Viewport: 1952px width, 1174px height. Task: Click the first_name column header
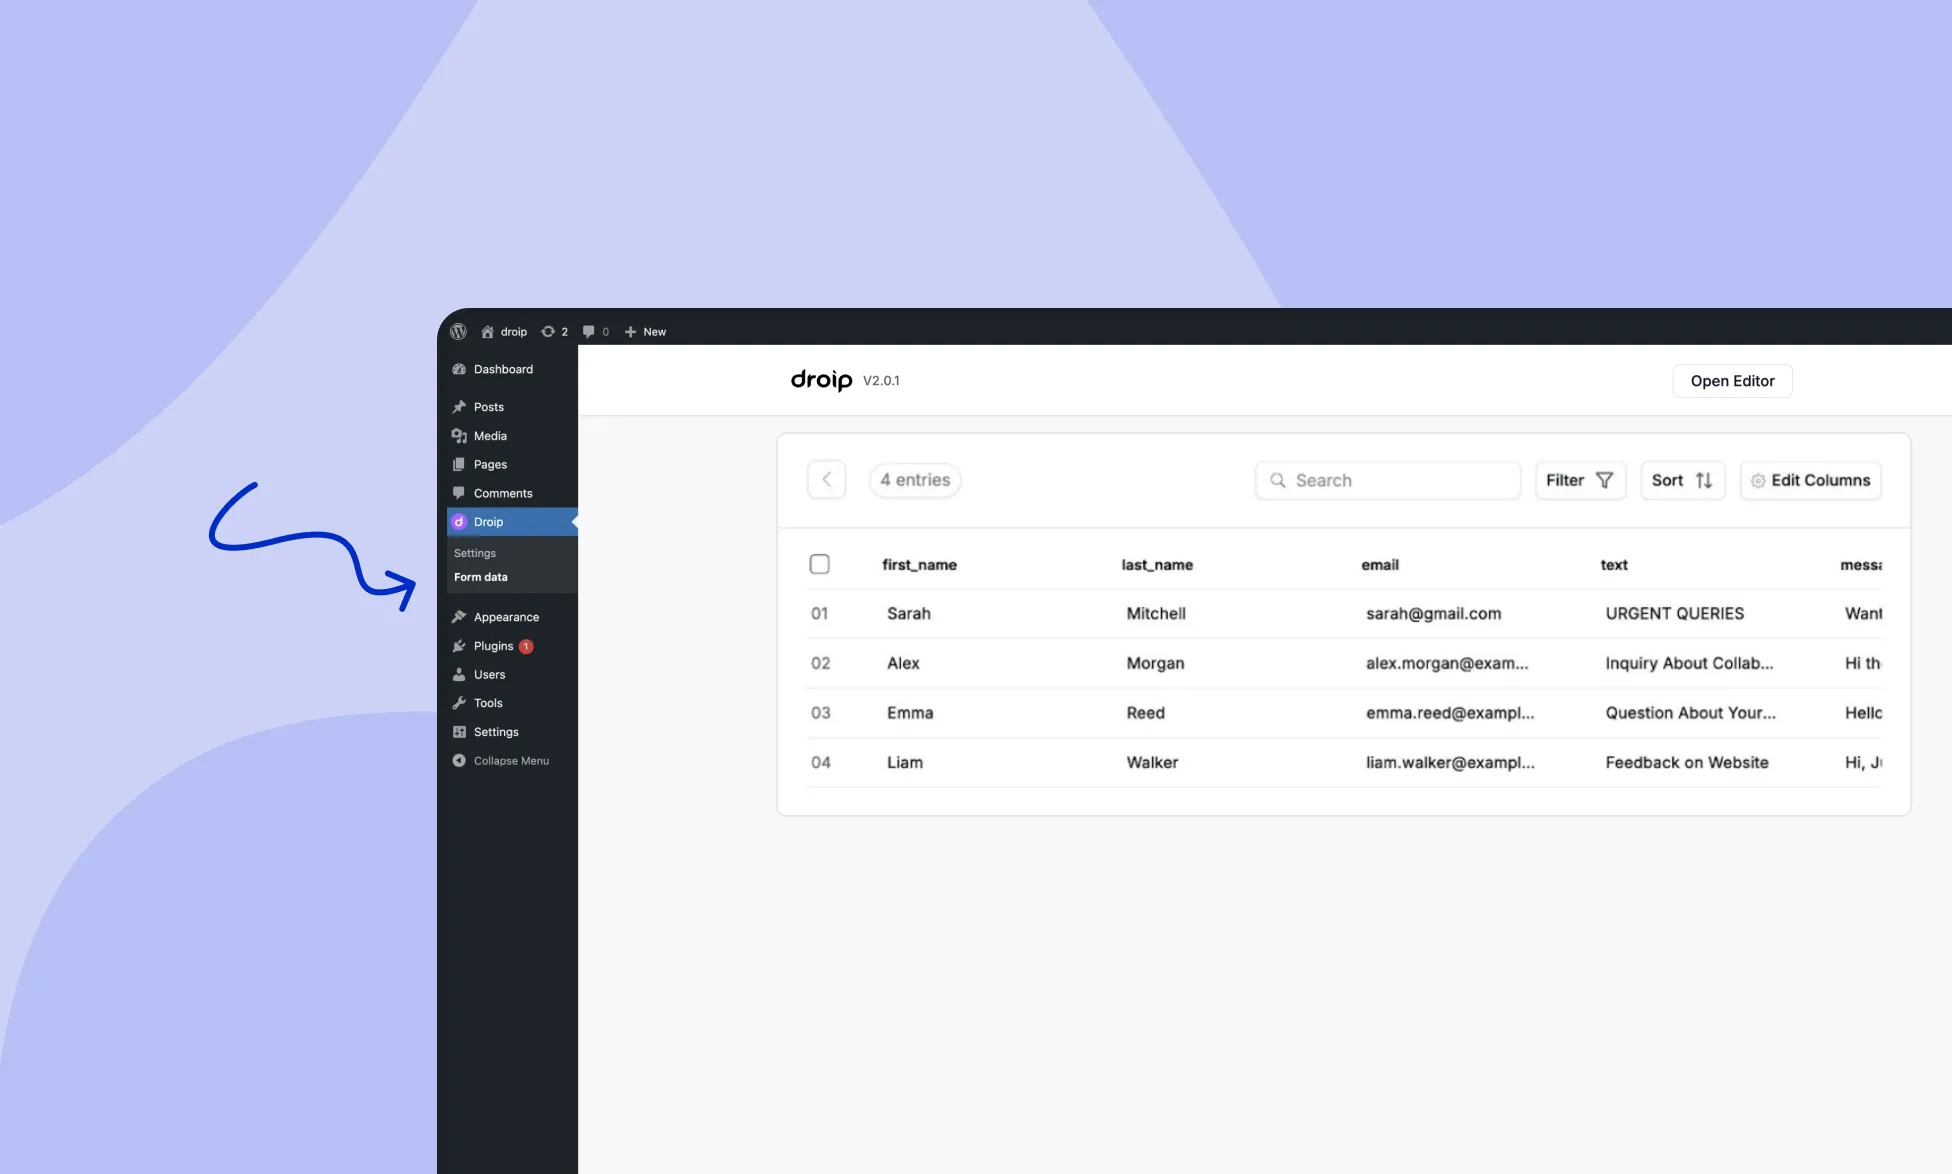(919, 565)
